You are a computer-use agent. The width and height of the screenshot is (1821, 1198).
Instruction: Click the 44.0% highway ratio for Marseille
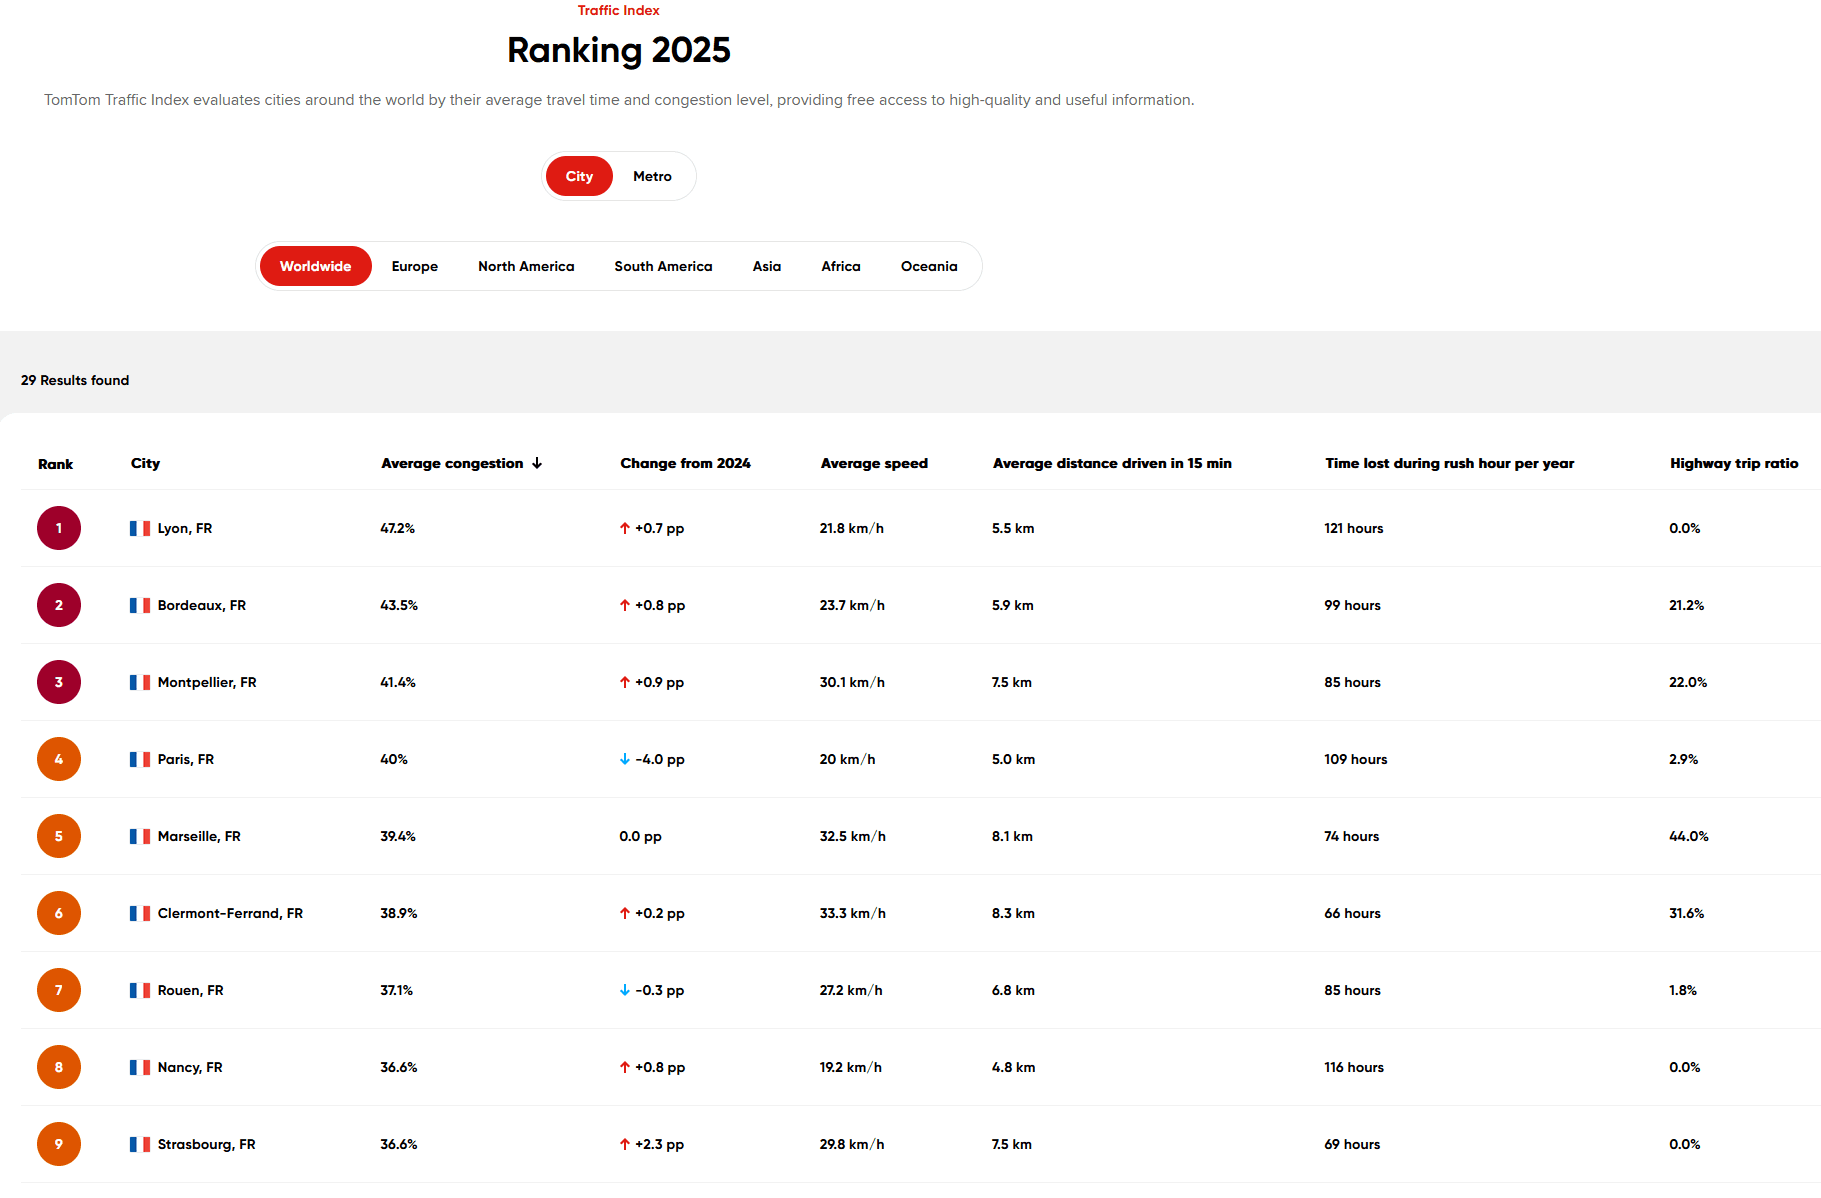(1688, 836)
